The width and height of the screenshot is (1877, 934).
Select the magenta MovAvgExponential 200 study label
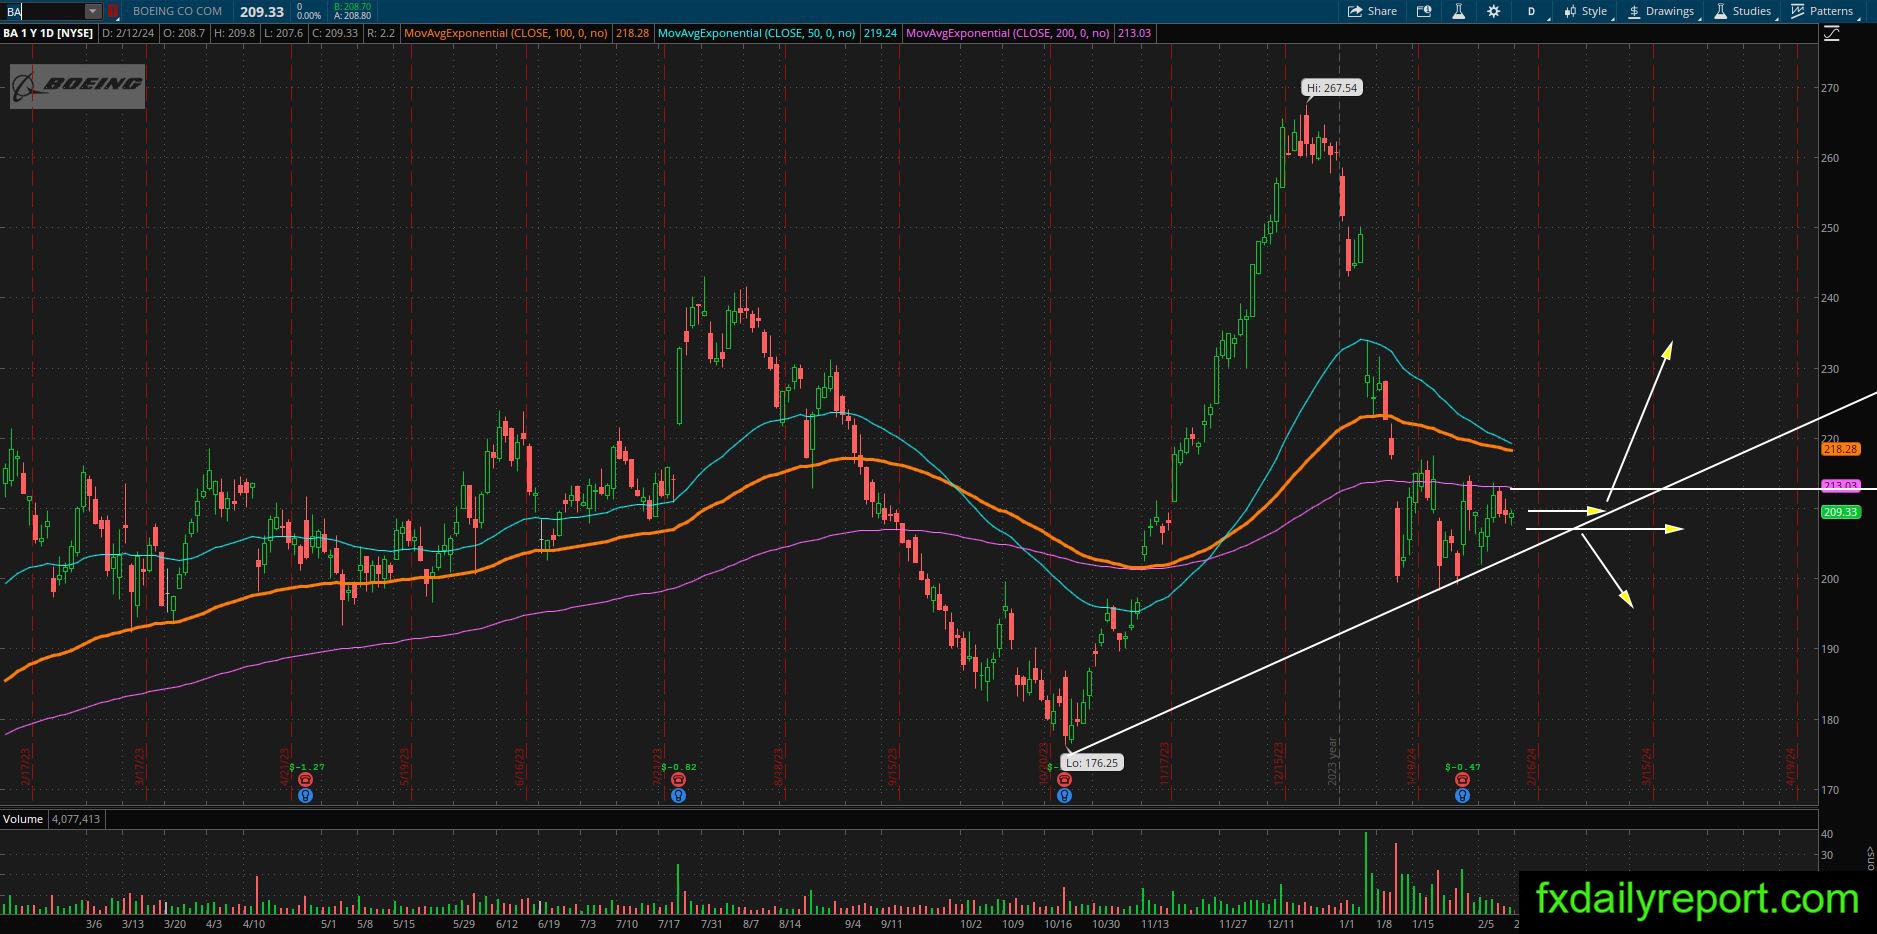click(1008, 33)
